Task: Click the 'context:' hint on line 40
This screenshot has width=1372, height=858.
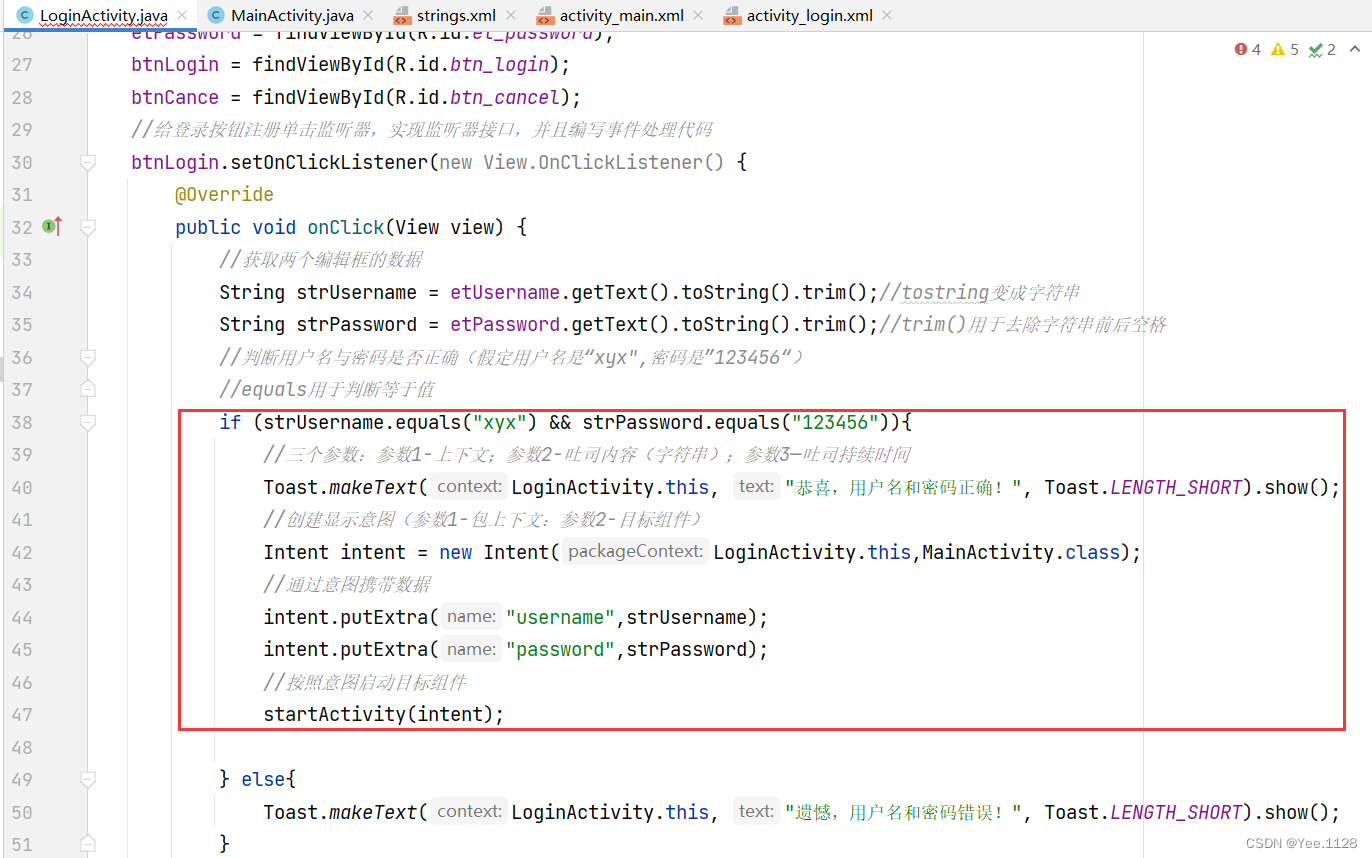Action: tap(470, 486)
